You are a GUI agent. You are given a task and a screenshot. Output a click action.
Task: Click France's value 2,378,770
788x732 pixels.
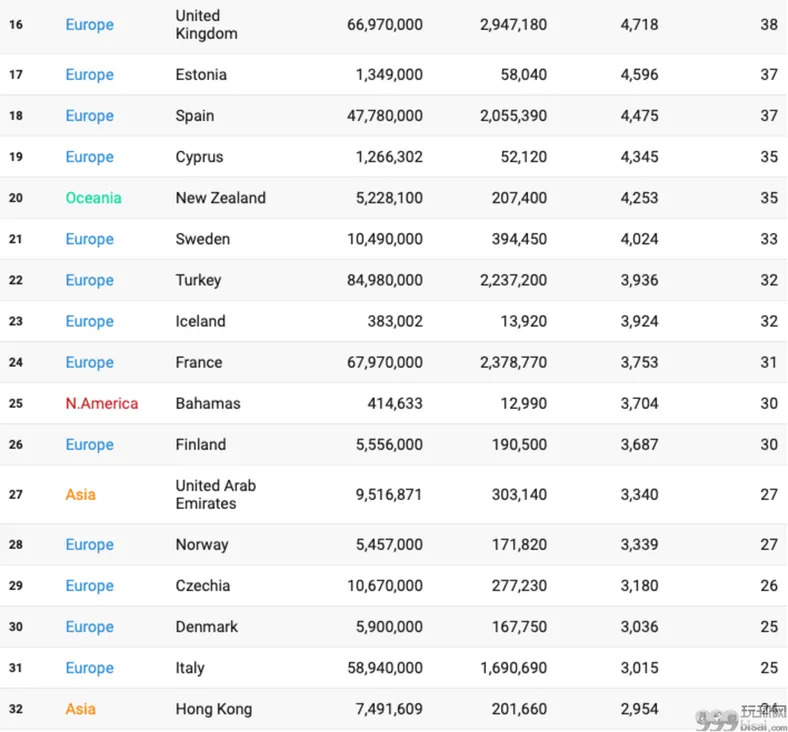click(x=513, y=362)
